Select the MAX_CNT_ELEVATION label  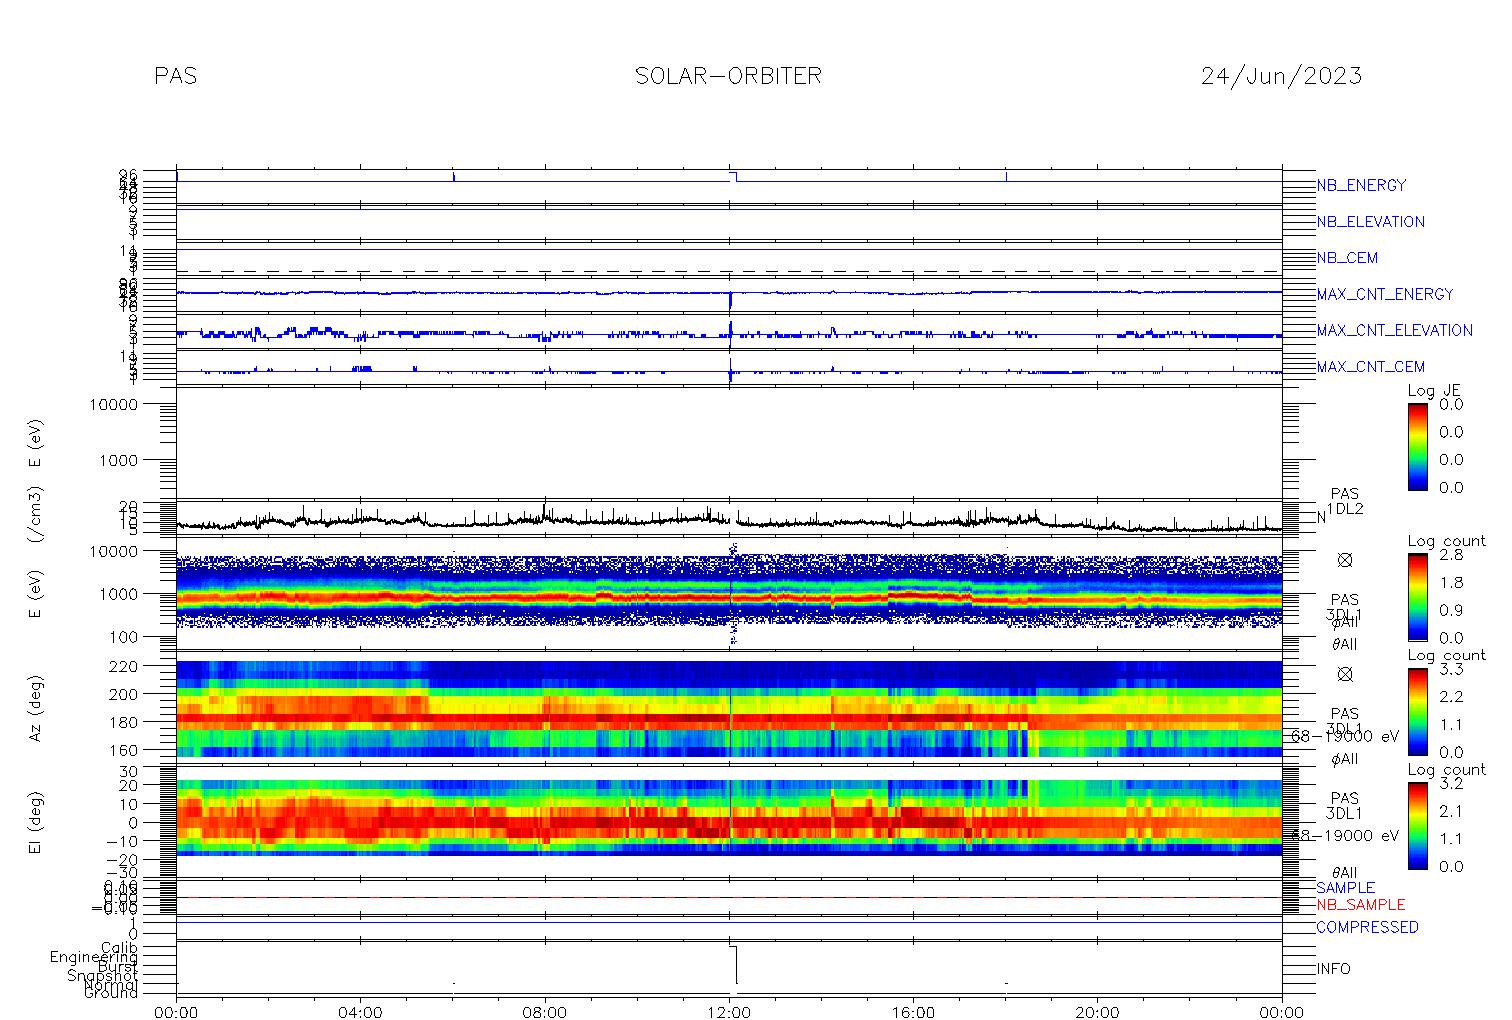[1394, 330]
